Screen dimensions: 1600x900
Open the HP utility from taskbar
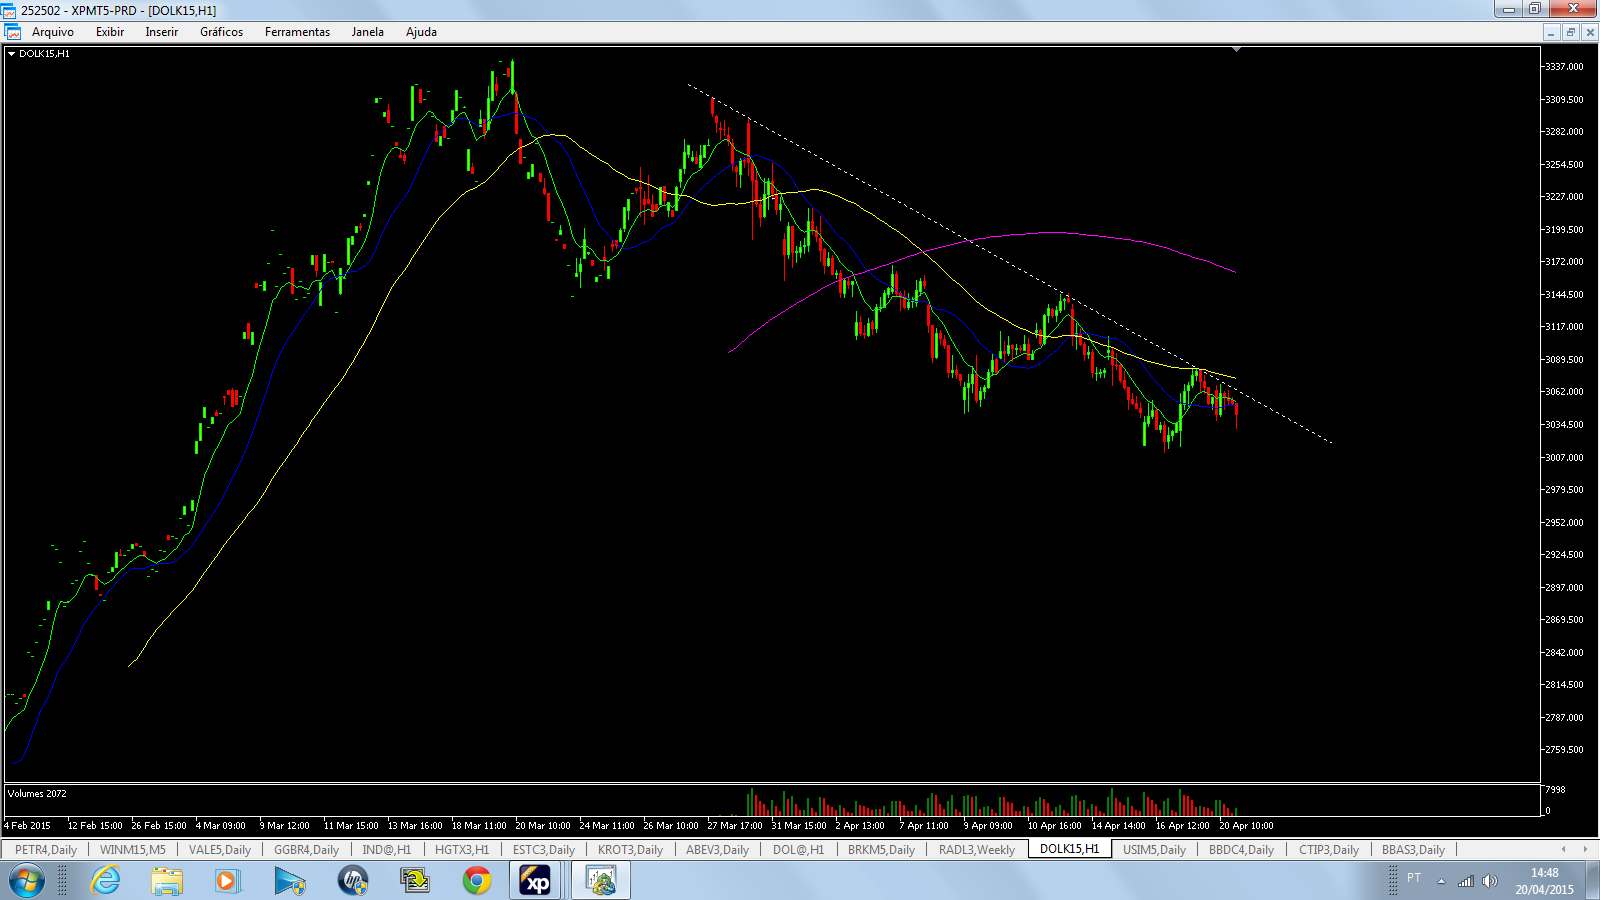click(352, 881)
